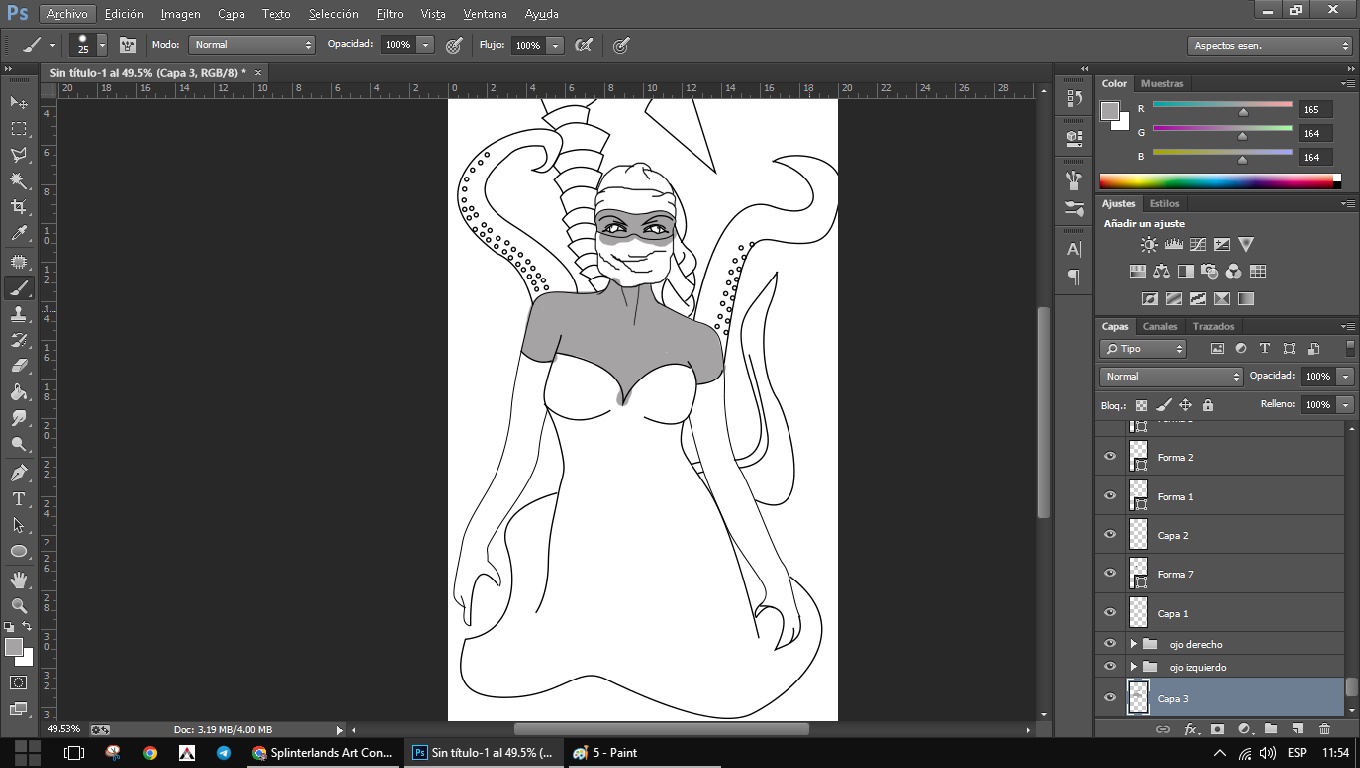
Task: Select the Move tool
Action: pyautogui.click(x=19, y=102)
